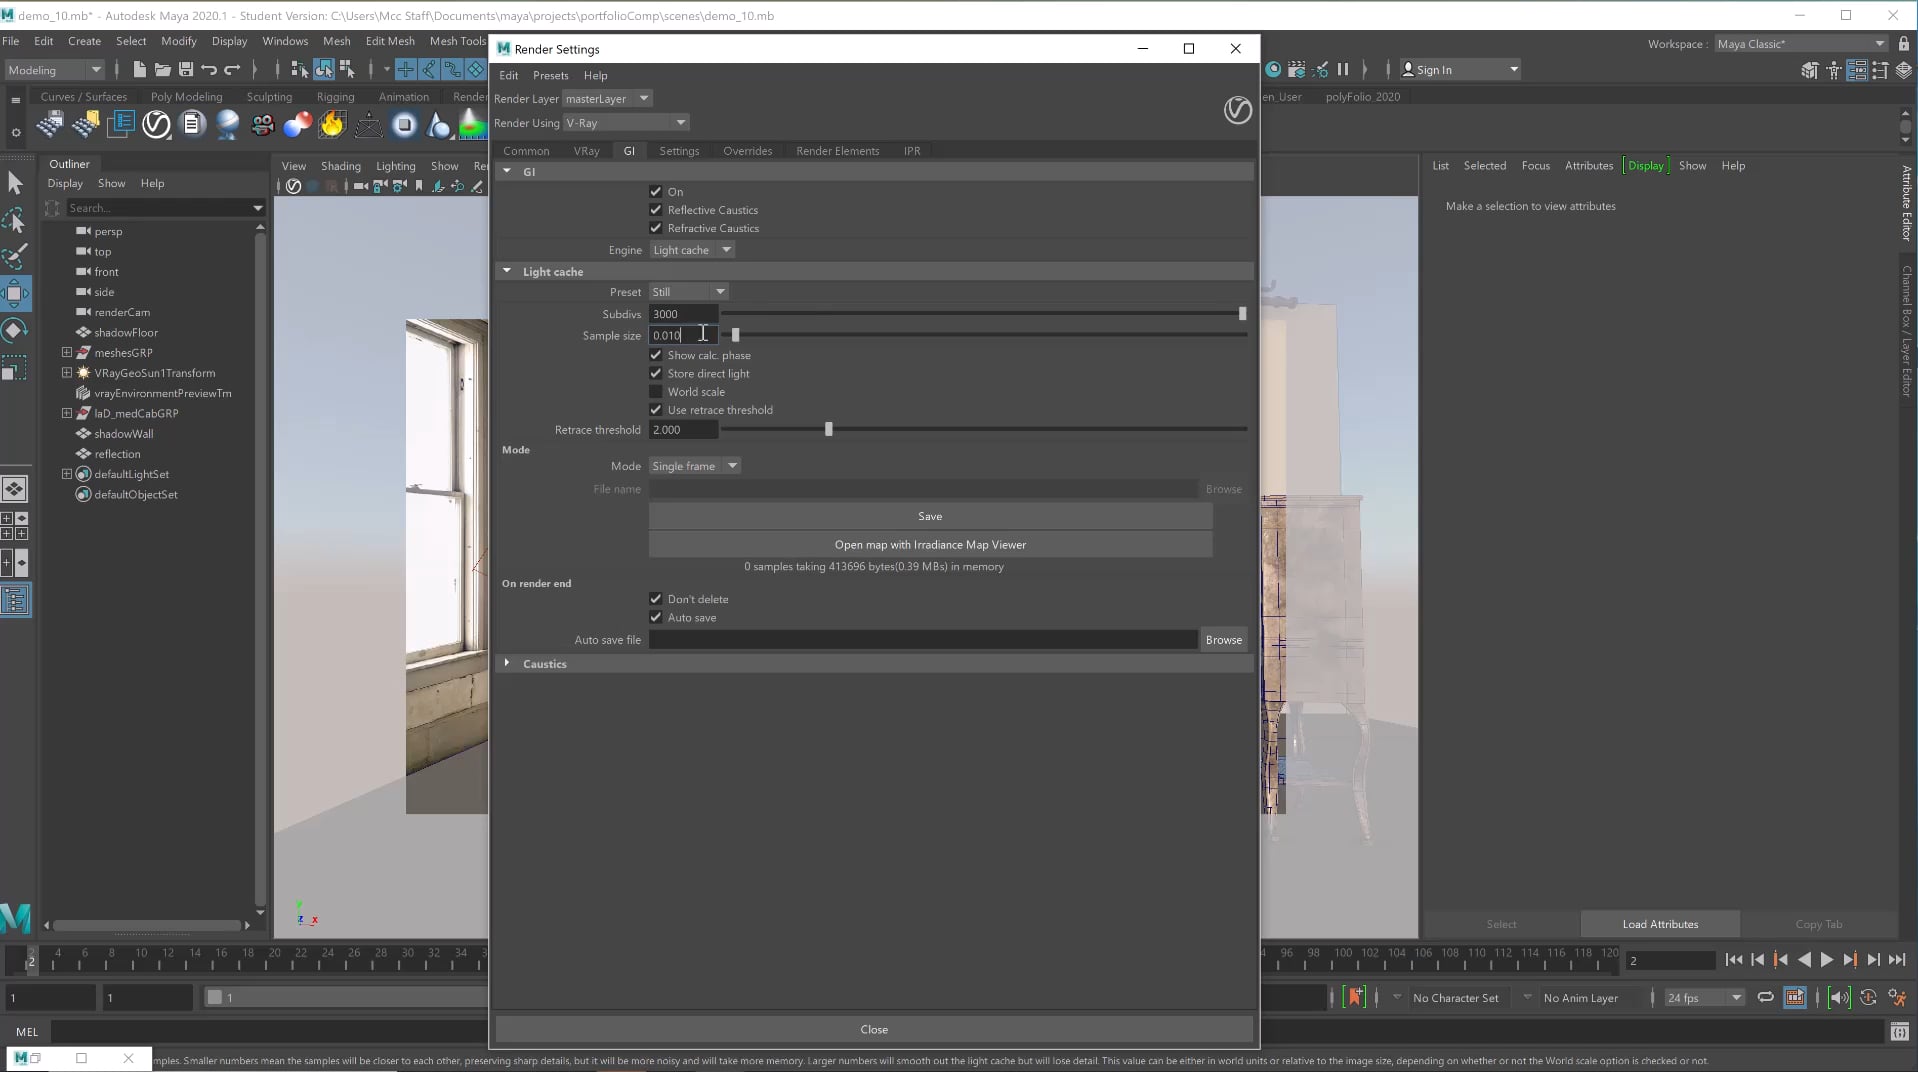The height and width of the screenshot is (1072, 1918).
Task: Click the Save button for light cache
Action: click(930, 516)
